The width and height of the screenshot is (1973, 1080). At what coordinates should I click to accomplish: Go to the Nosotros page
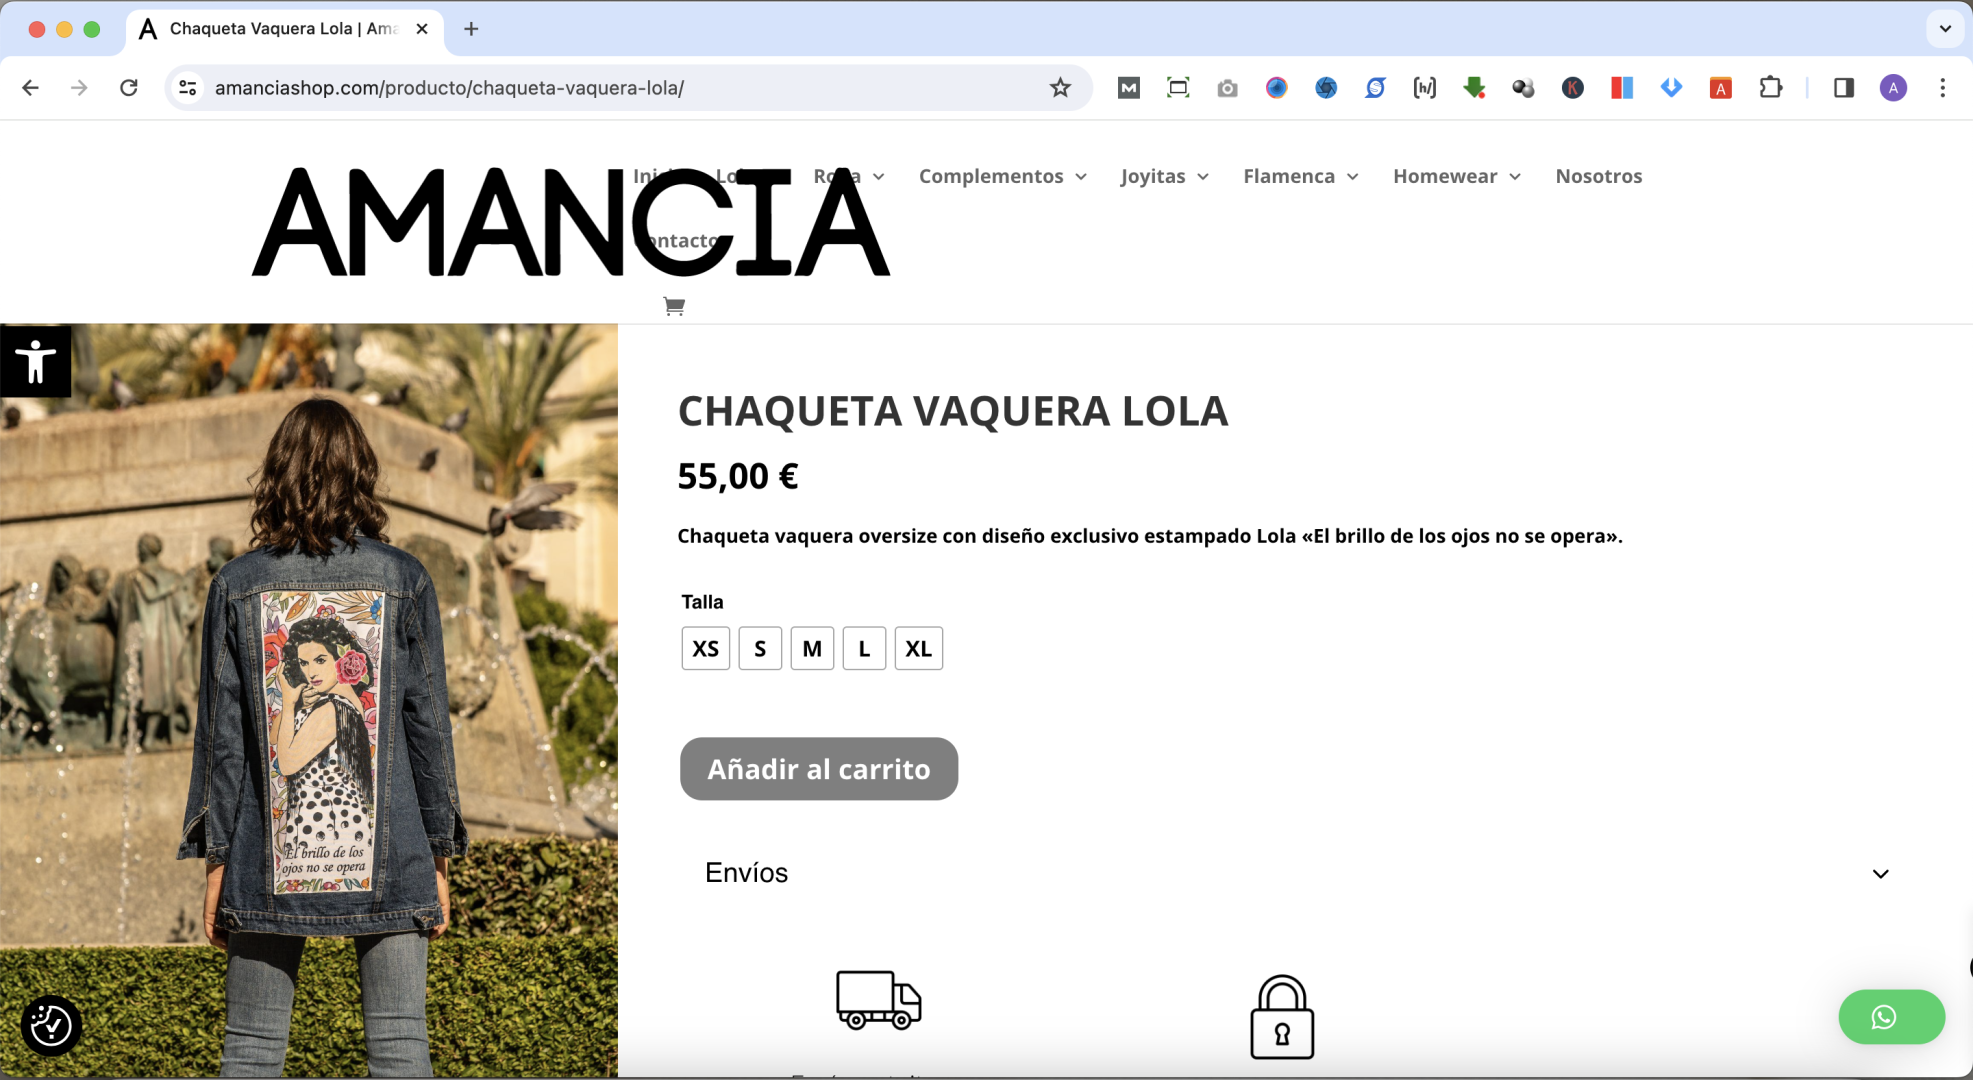click(x=1598, y=176)
